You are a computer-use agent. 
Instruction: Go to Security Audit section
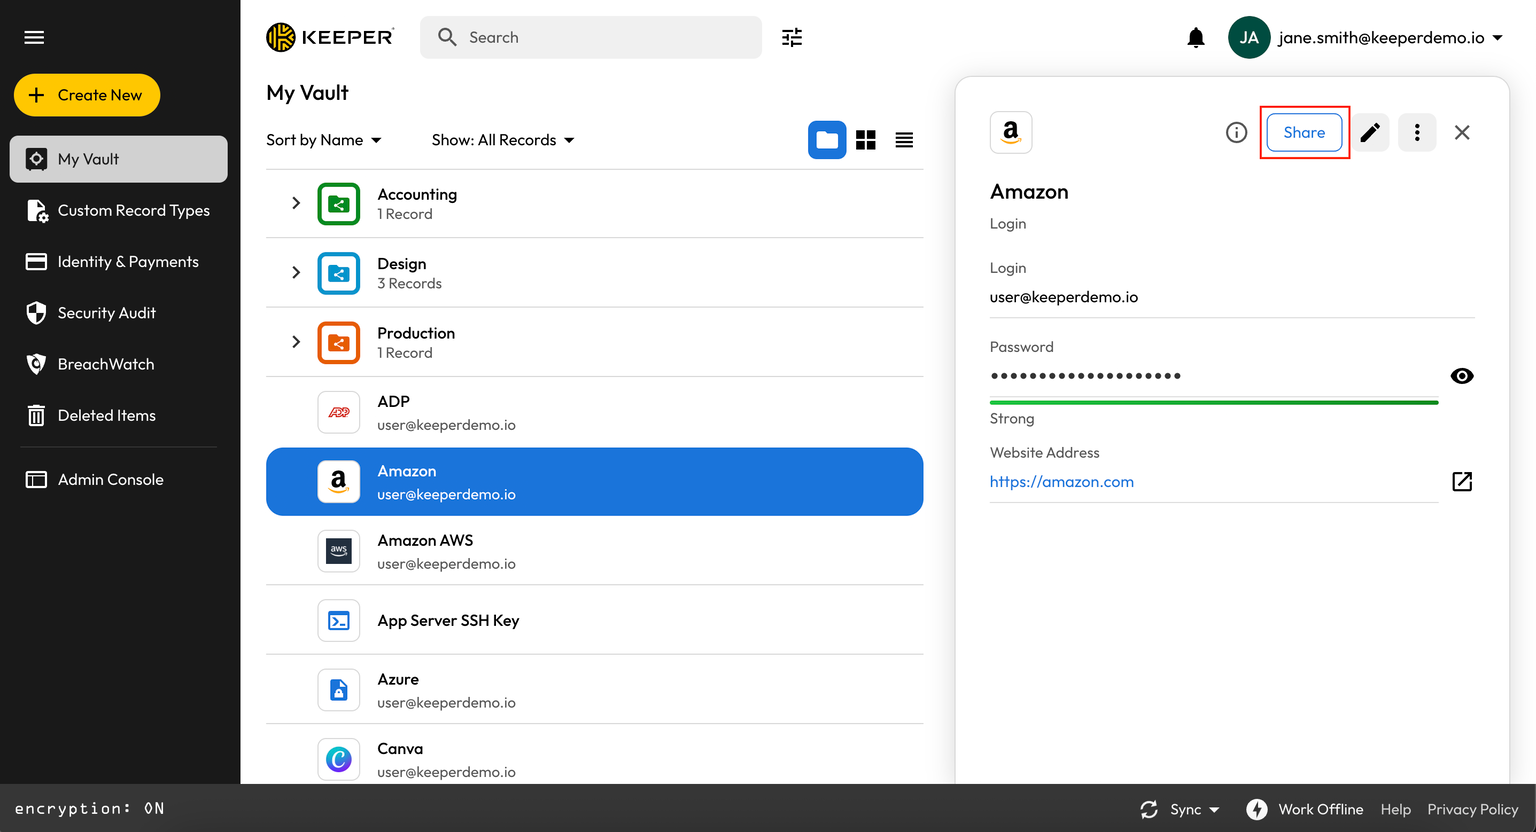(107, 313)
